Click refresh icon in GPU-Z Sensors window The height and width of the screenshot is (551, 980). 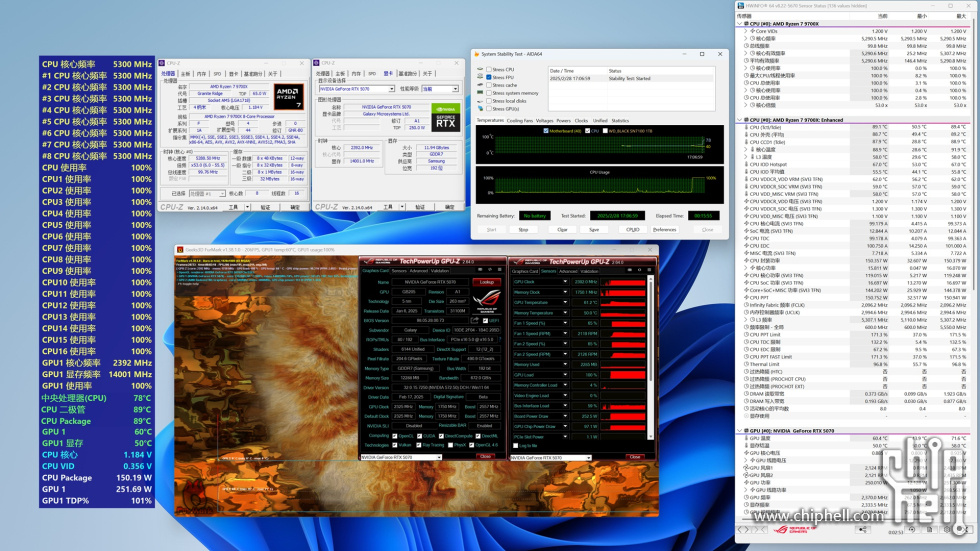coord(639,270)
